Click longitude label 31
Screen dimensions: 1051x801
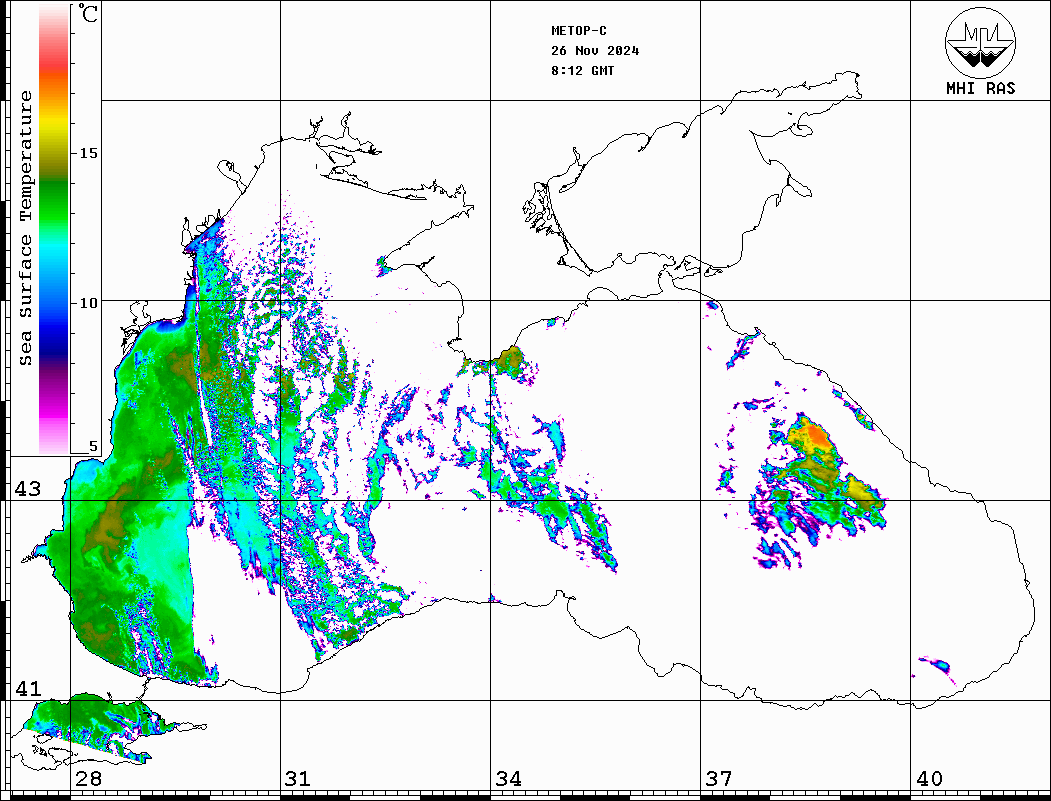click(x=298, y=778)
